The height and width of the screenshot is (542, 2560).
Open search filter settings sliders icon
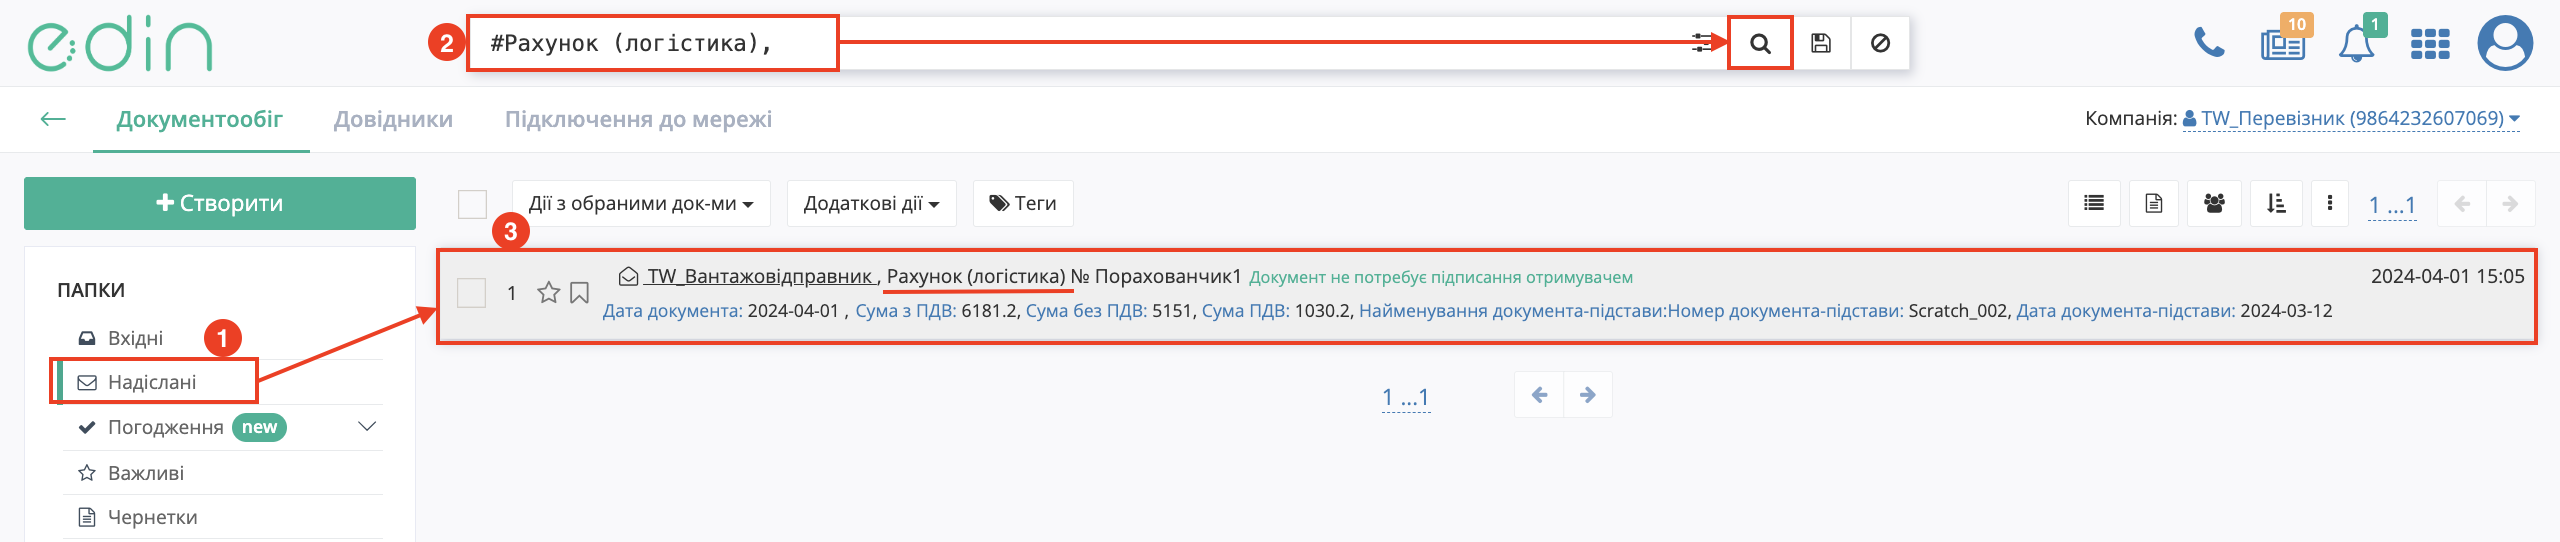1701,43
